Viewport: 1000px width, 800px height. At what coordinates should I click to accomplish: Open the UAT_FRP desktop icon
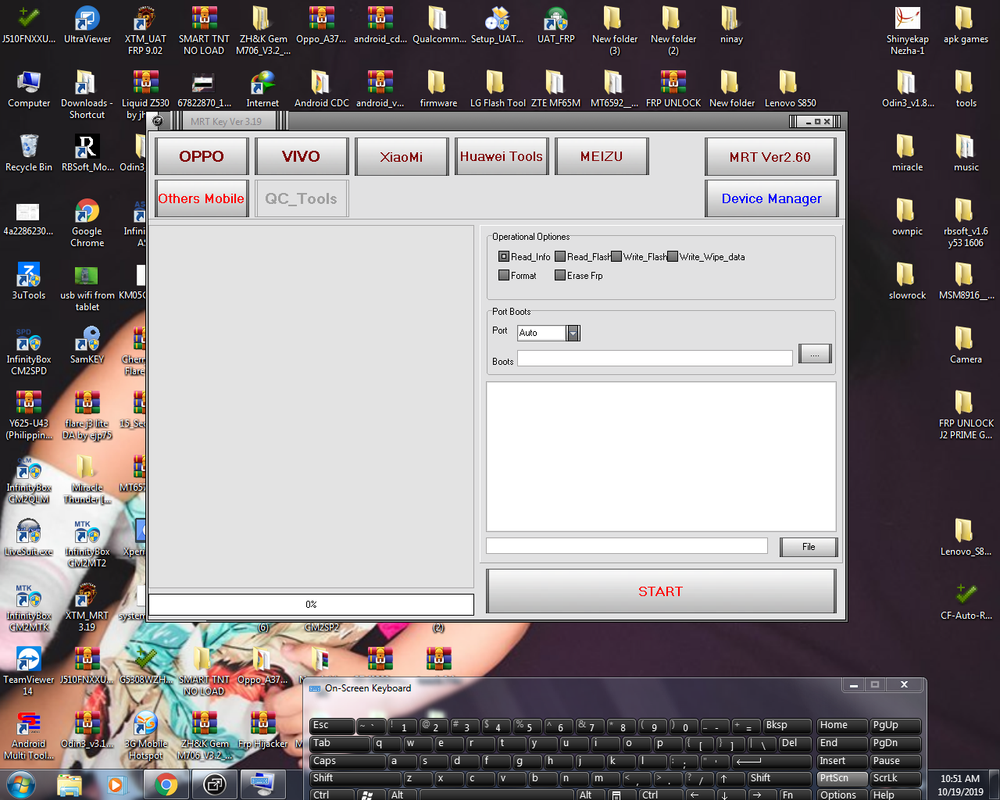555,26
